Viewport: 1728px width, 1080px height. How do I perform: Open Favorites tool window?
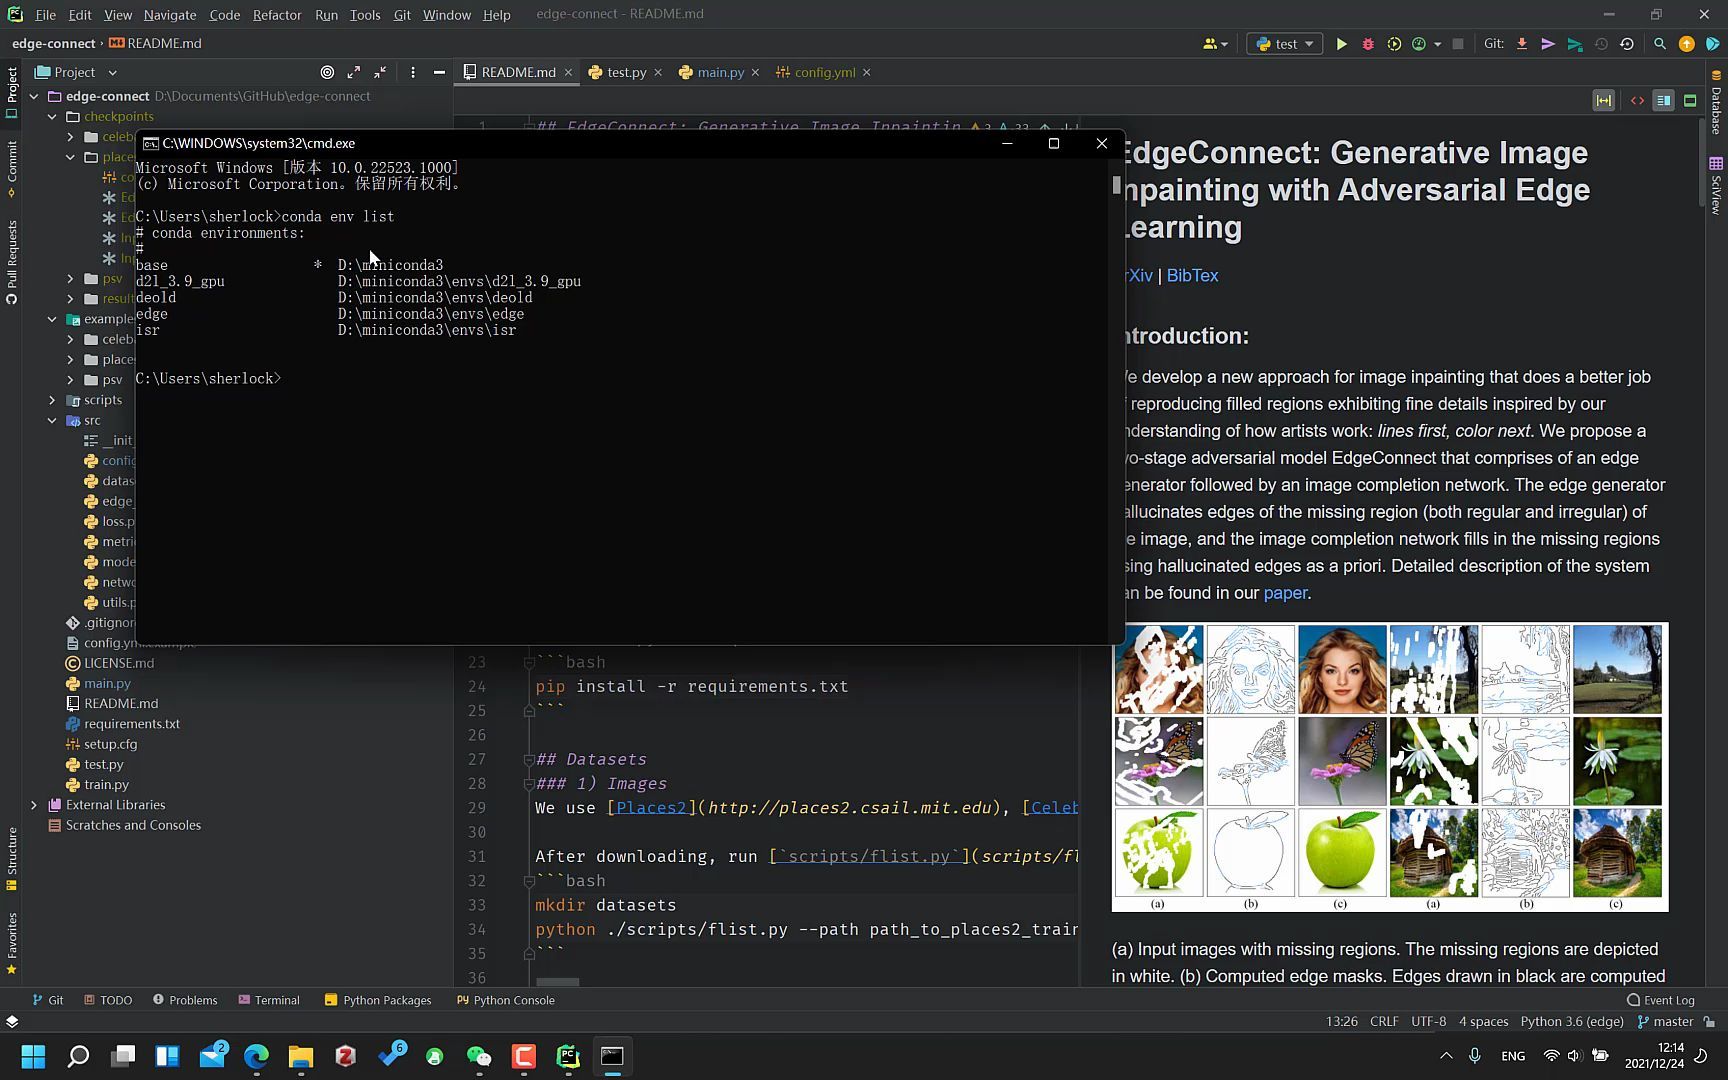(x=12, y=943)
